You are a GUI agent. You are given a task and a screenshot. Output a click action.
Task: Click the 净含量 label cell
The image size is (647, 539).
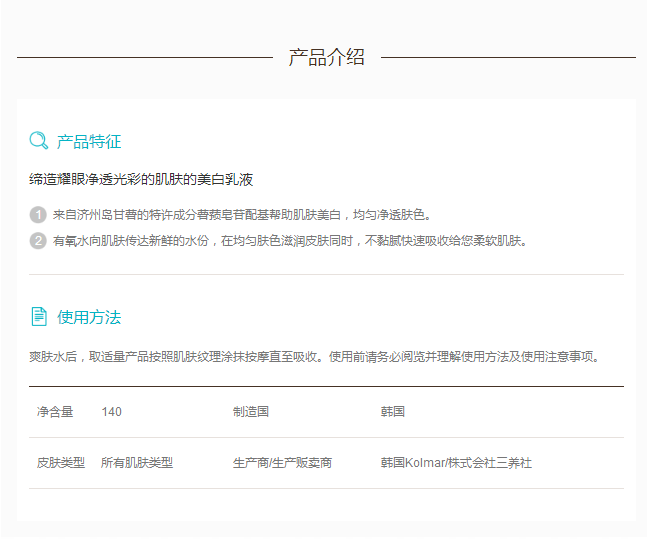(55, 411)
